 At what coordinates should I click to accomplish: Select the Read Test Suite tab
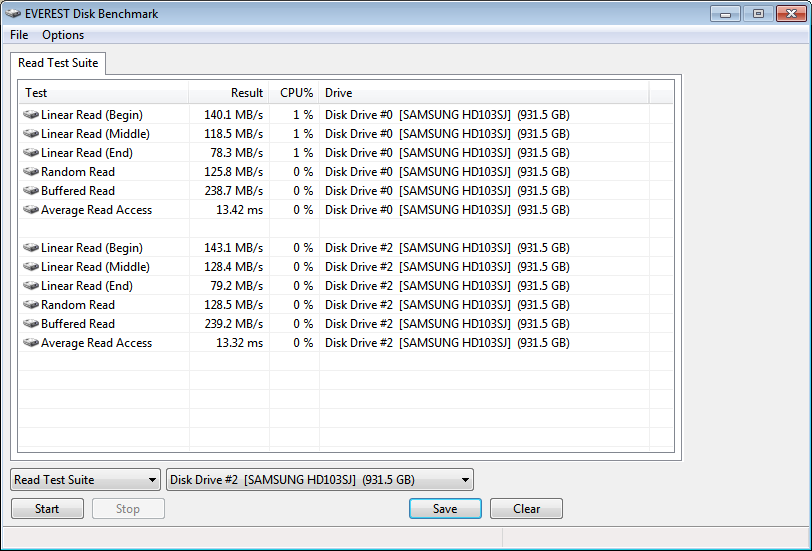pyautogui.click(x=58, y=63)
